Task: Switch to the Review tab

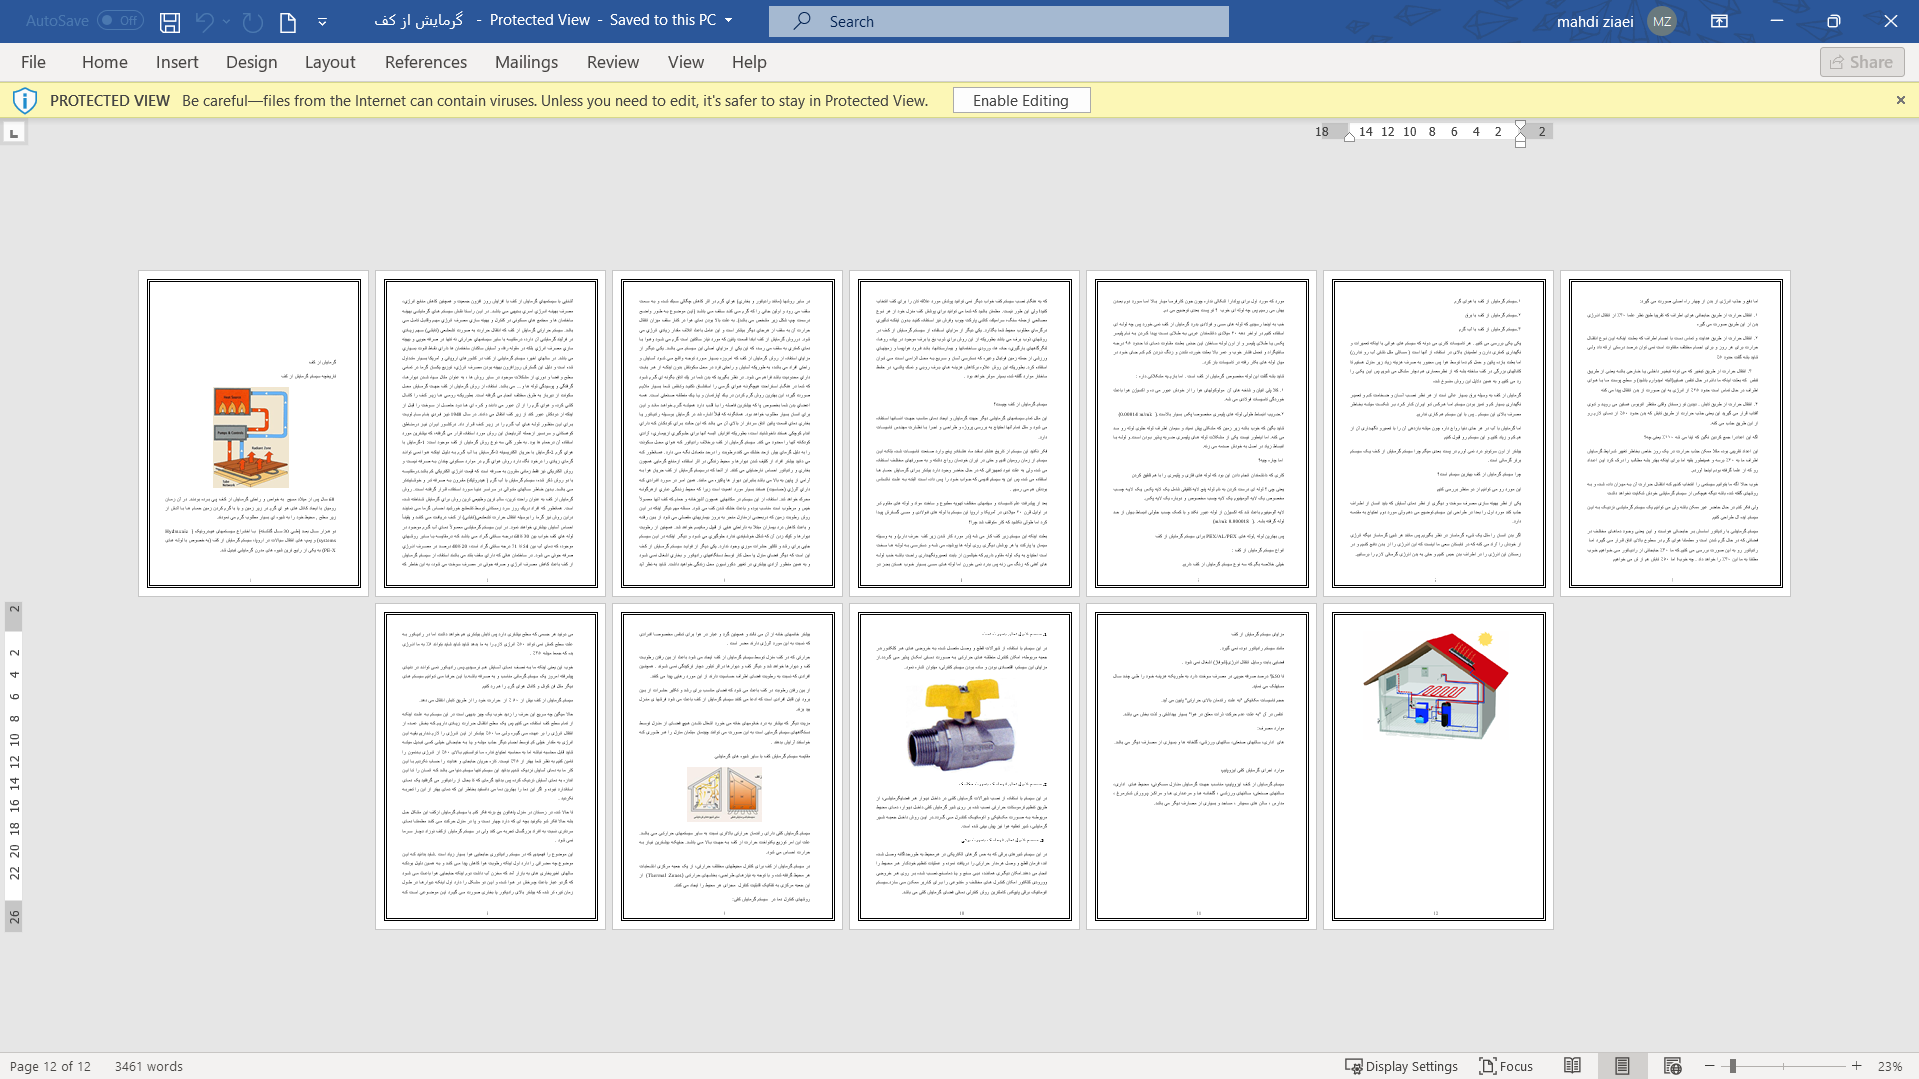Action: click(613, 62)
